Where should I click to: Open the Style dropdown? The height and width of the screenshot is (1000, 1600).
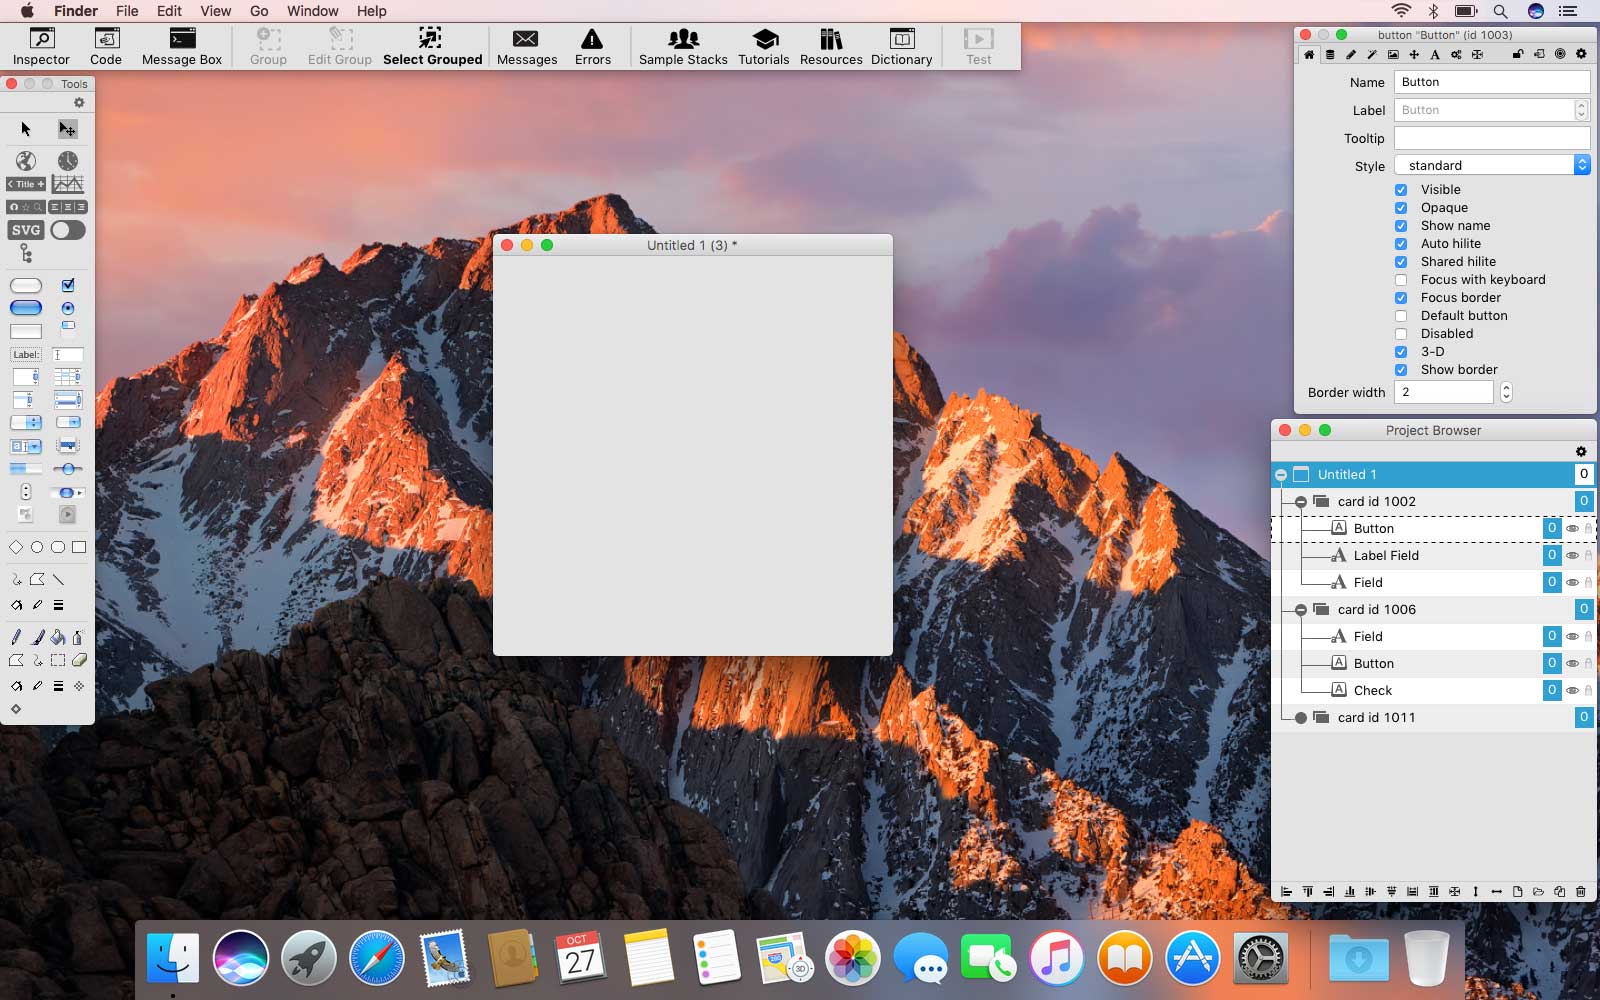1491,166
